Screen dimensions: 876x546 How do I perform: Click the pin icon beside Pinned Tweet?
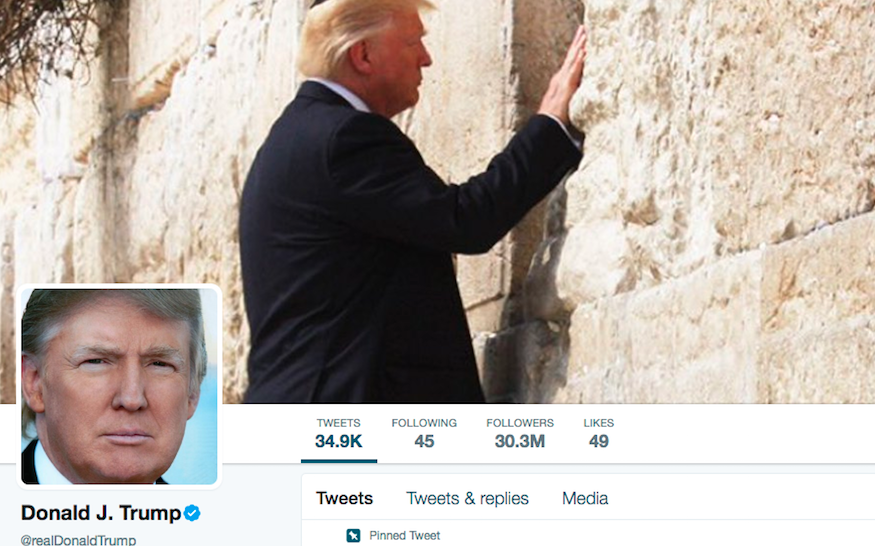coord(353,535)
